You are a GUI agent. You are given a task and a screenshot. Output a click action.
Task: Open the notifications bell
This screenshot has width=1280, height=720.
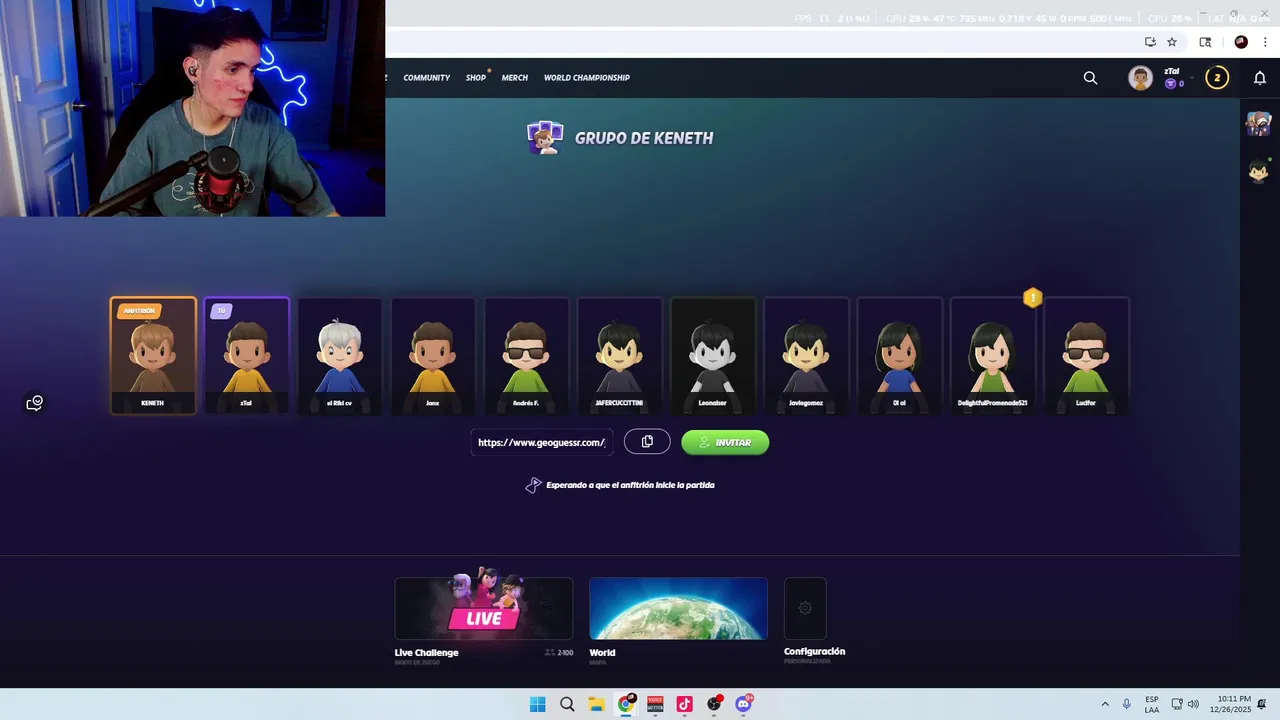(x=1260, y=78)
